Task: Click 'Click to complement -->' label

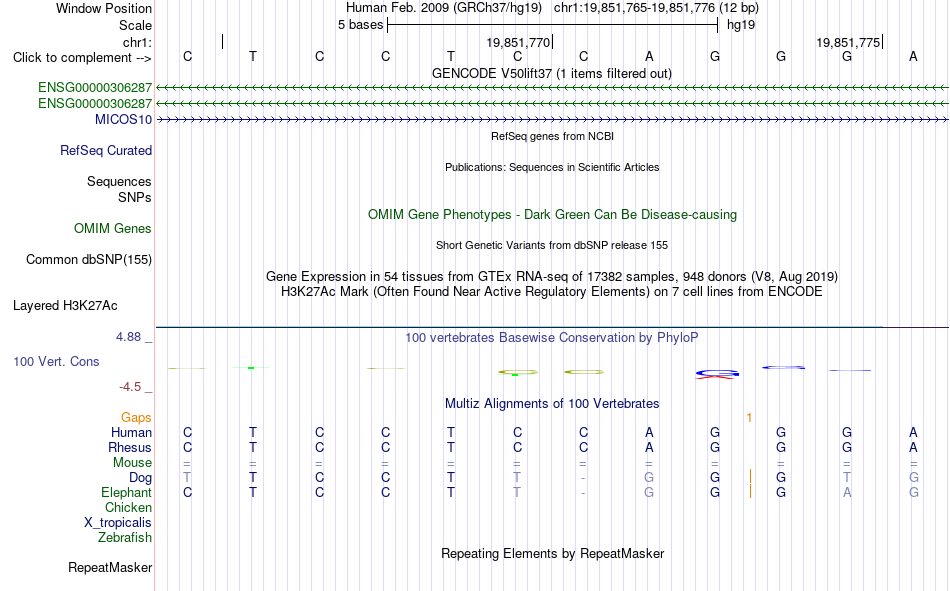Action: (x=82, y=58)
